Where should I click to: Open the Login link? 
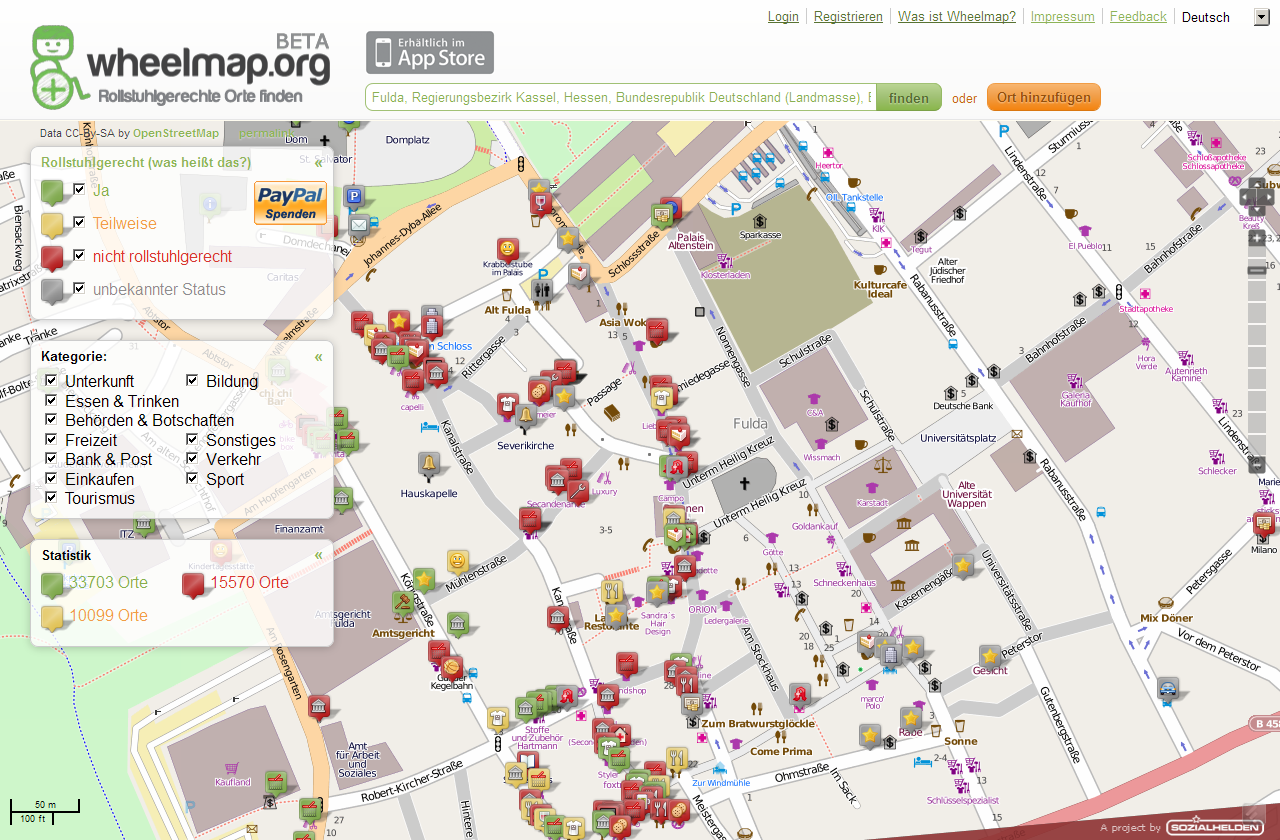point(783,16)
